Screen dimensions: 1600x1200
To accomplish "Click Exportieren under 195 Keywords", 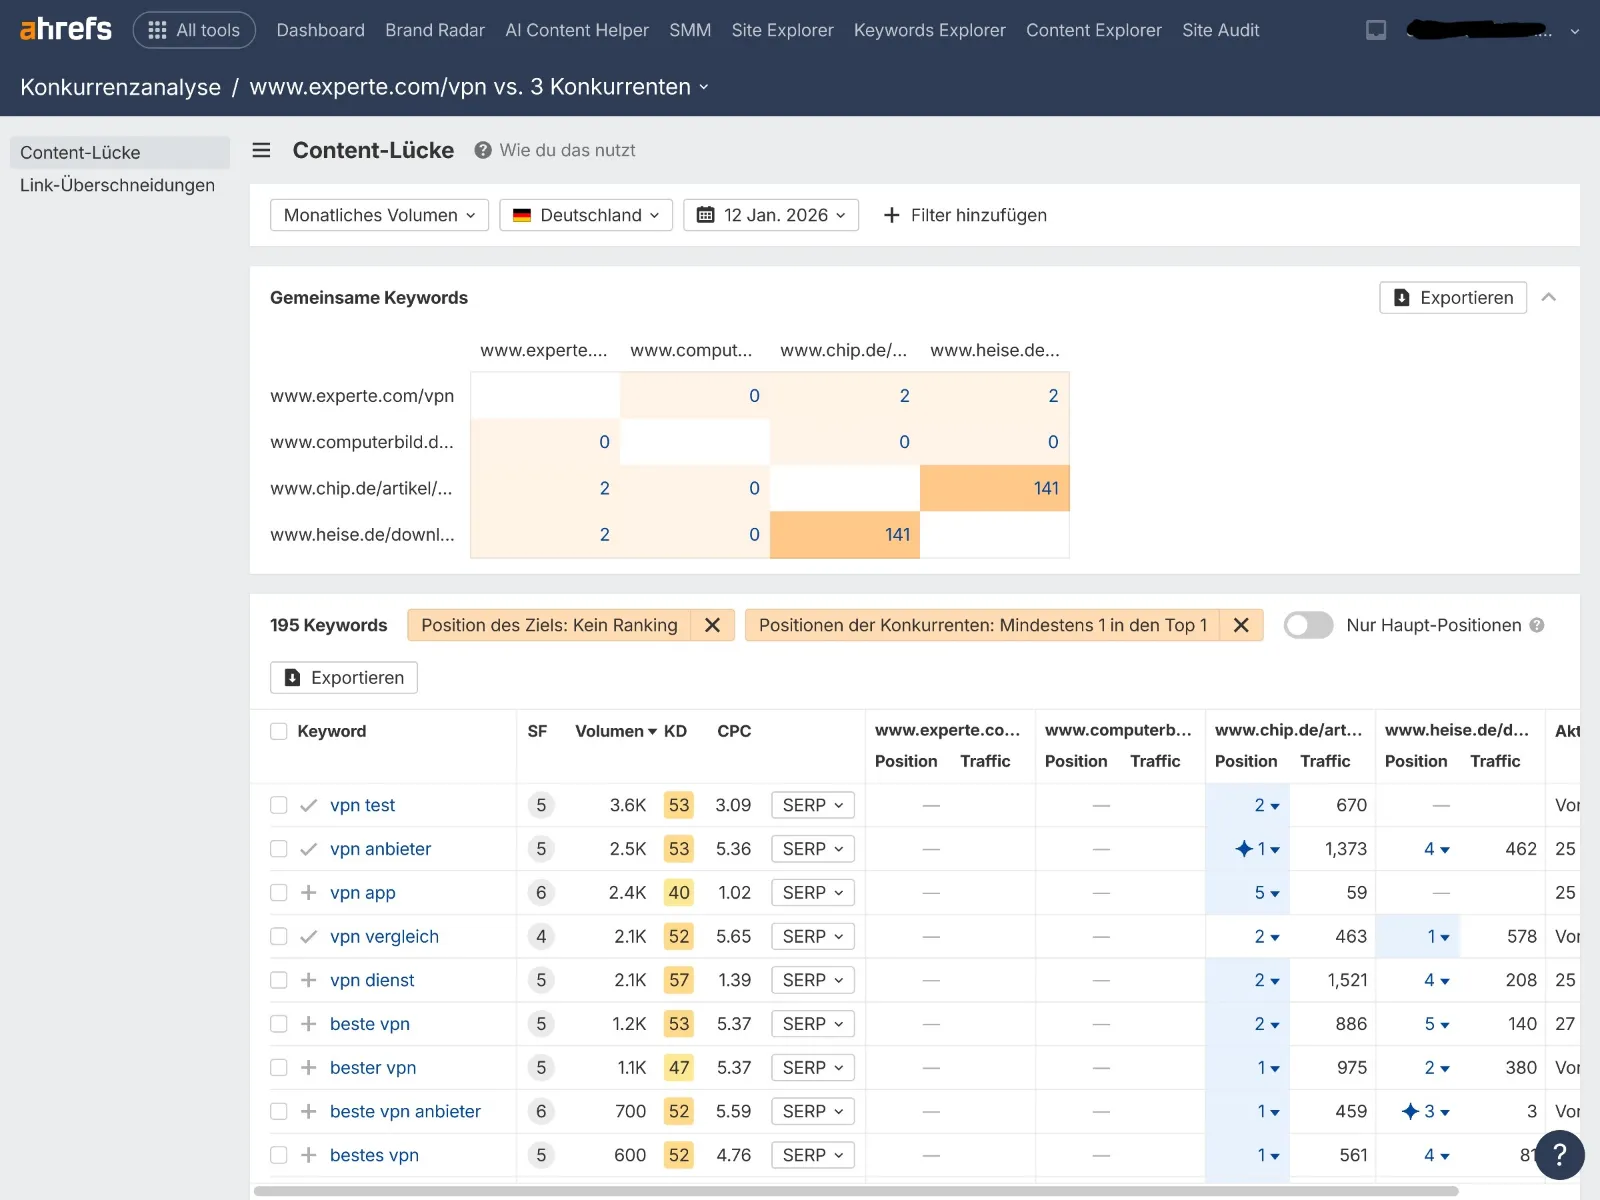I will (x=344, y=677).
